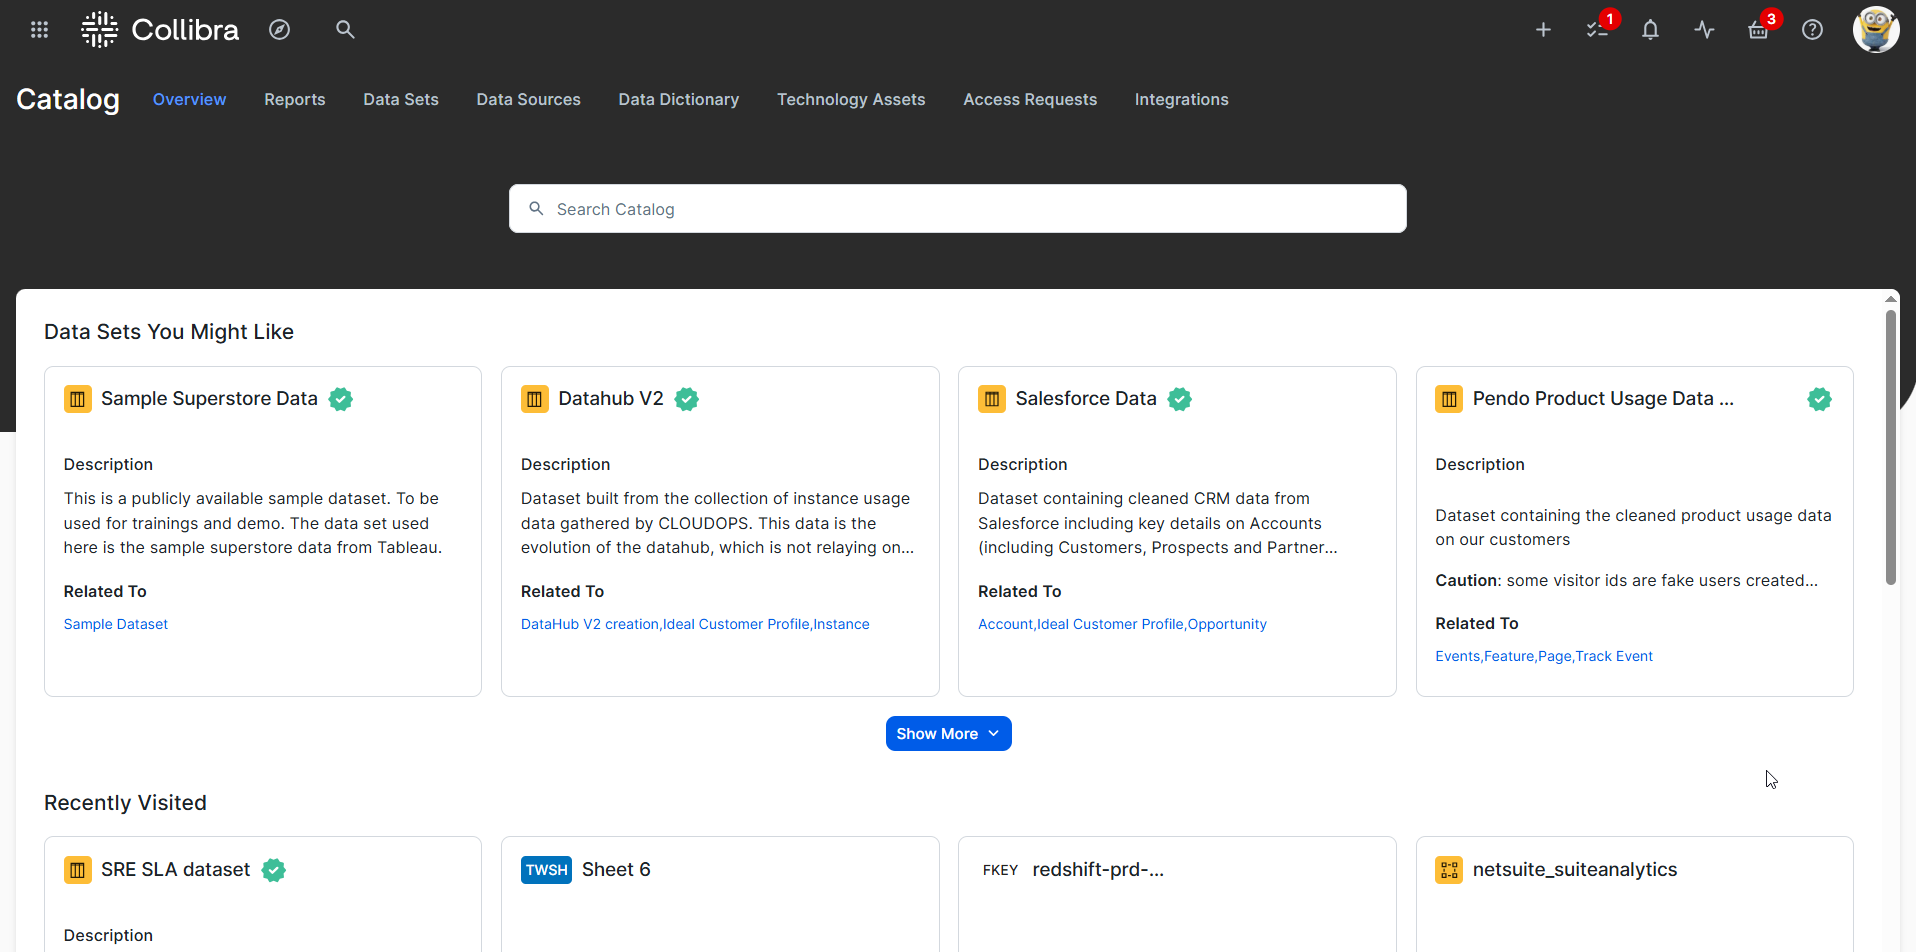This screenshot has width=1916, height=952.
Task: Click the Sample Dataset link
Action: tap(116, 624)
